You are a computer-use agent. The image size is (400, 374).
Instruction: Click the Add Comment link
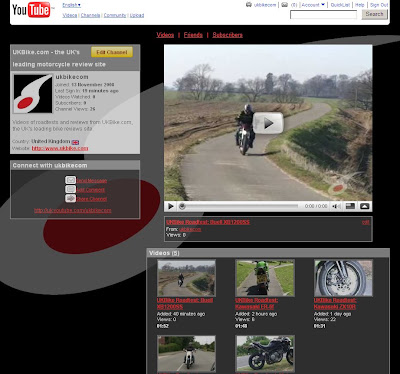pyautogui.click(x=91, y=190)
